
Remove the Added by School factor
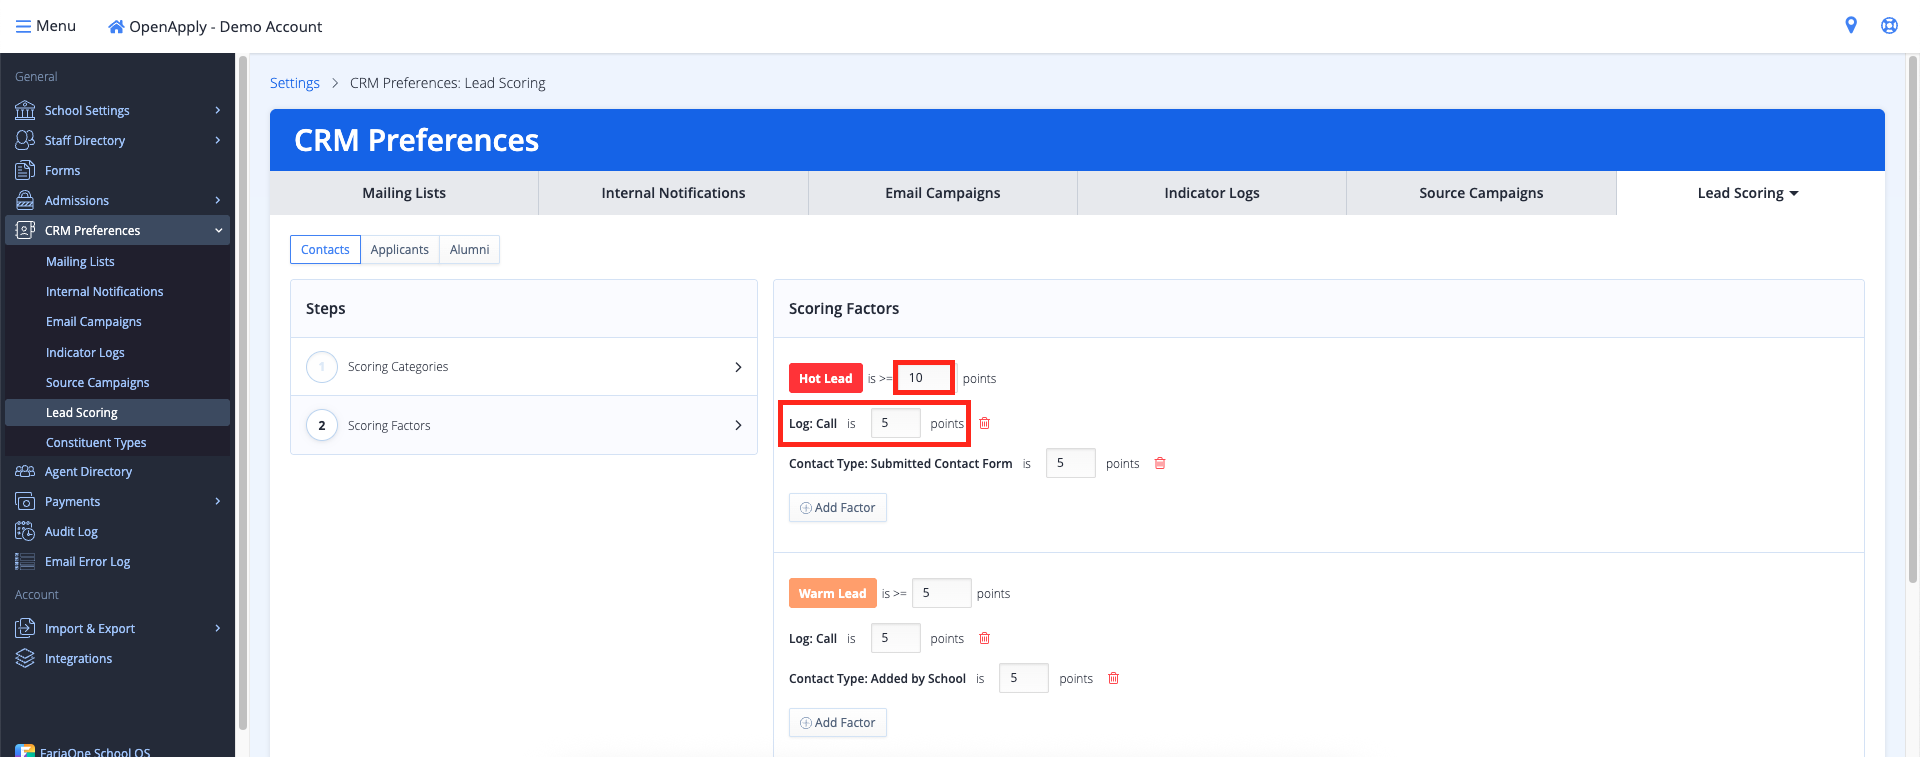pyautogui.click(x=1113, y=678)
